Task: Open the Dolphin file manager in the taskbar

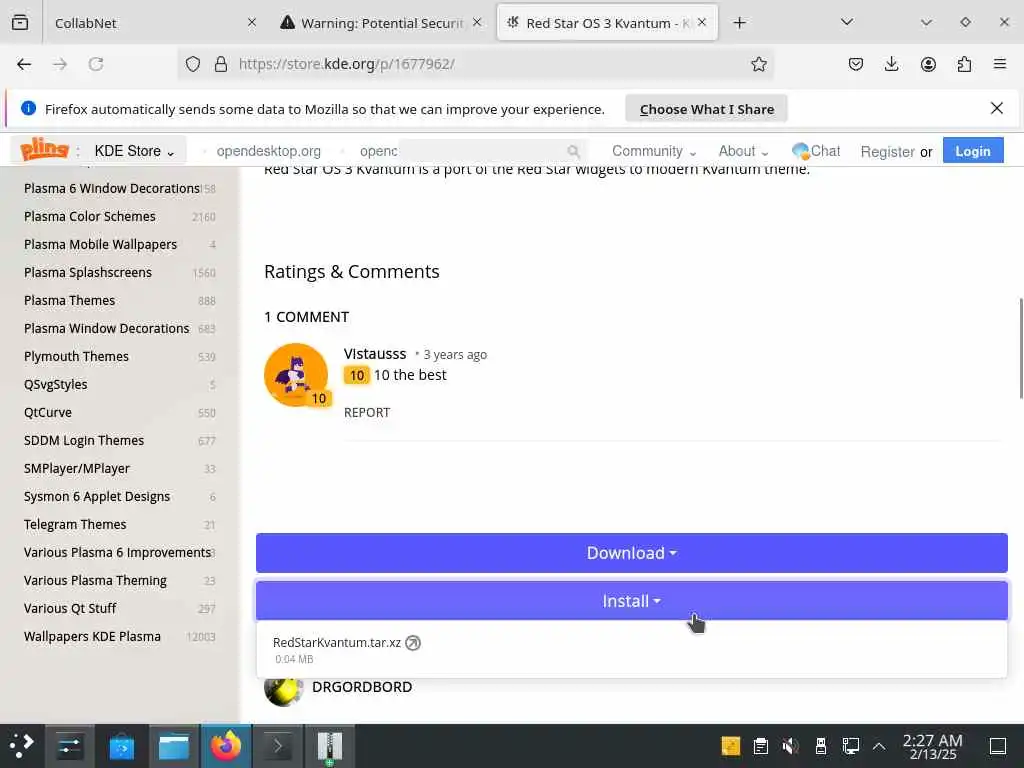Action: click(174, 746)
